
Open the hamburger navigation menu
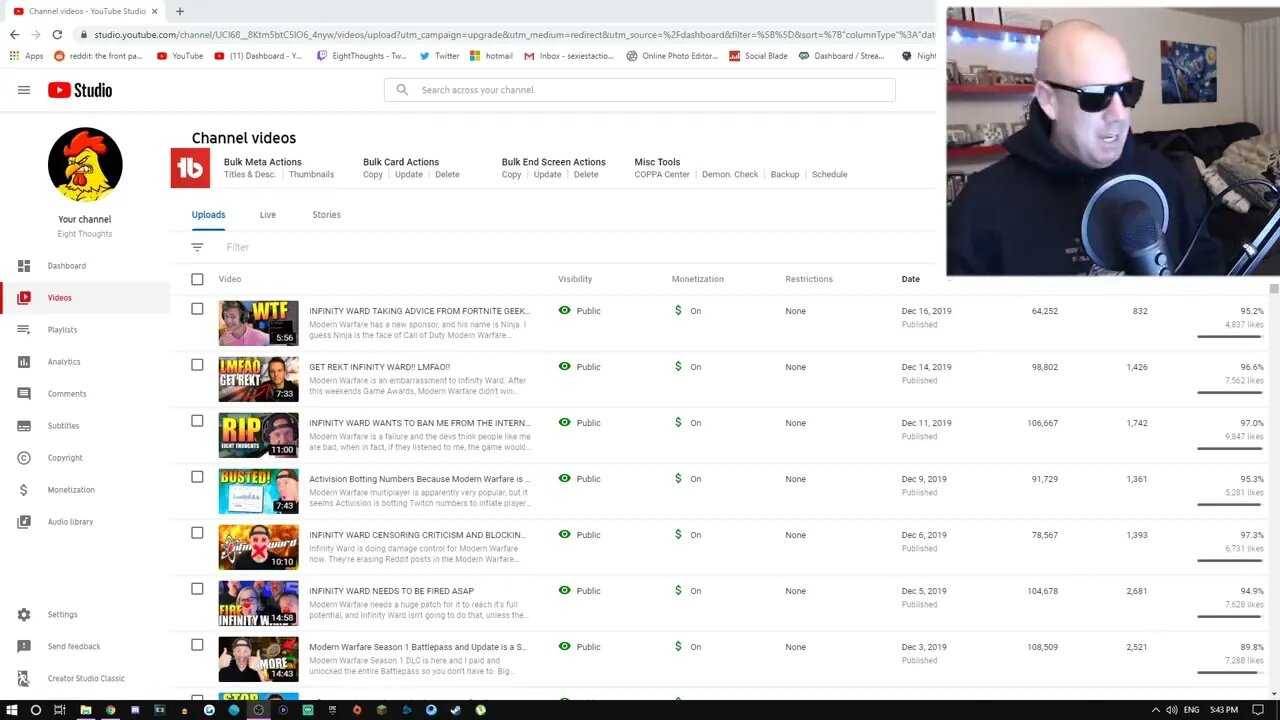pyautogui.click(x=24, y=90)
